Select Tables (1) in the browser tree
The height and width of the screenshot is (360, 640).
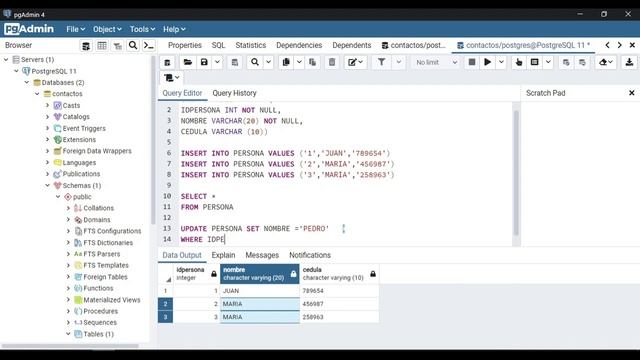[x=98, y=334]
